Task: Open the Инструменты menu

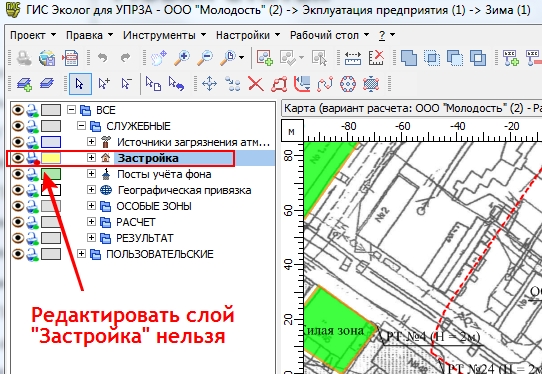Action: pos(165,35)
